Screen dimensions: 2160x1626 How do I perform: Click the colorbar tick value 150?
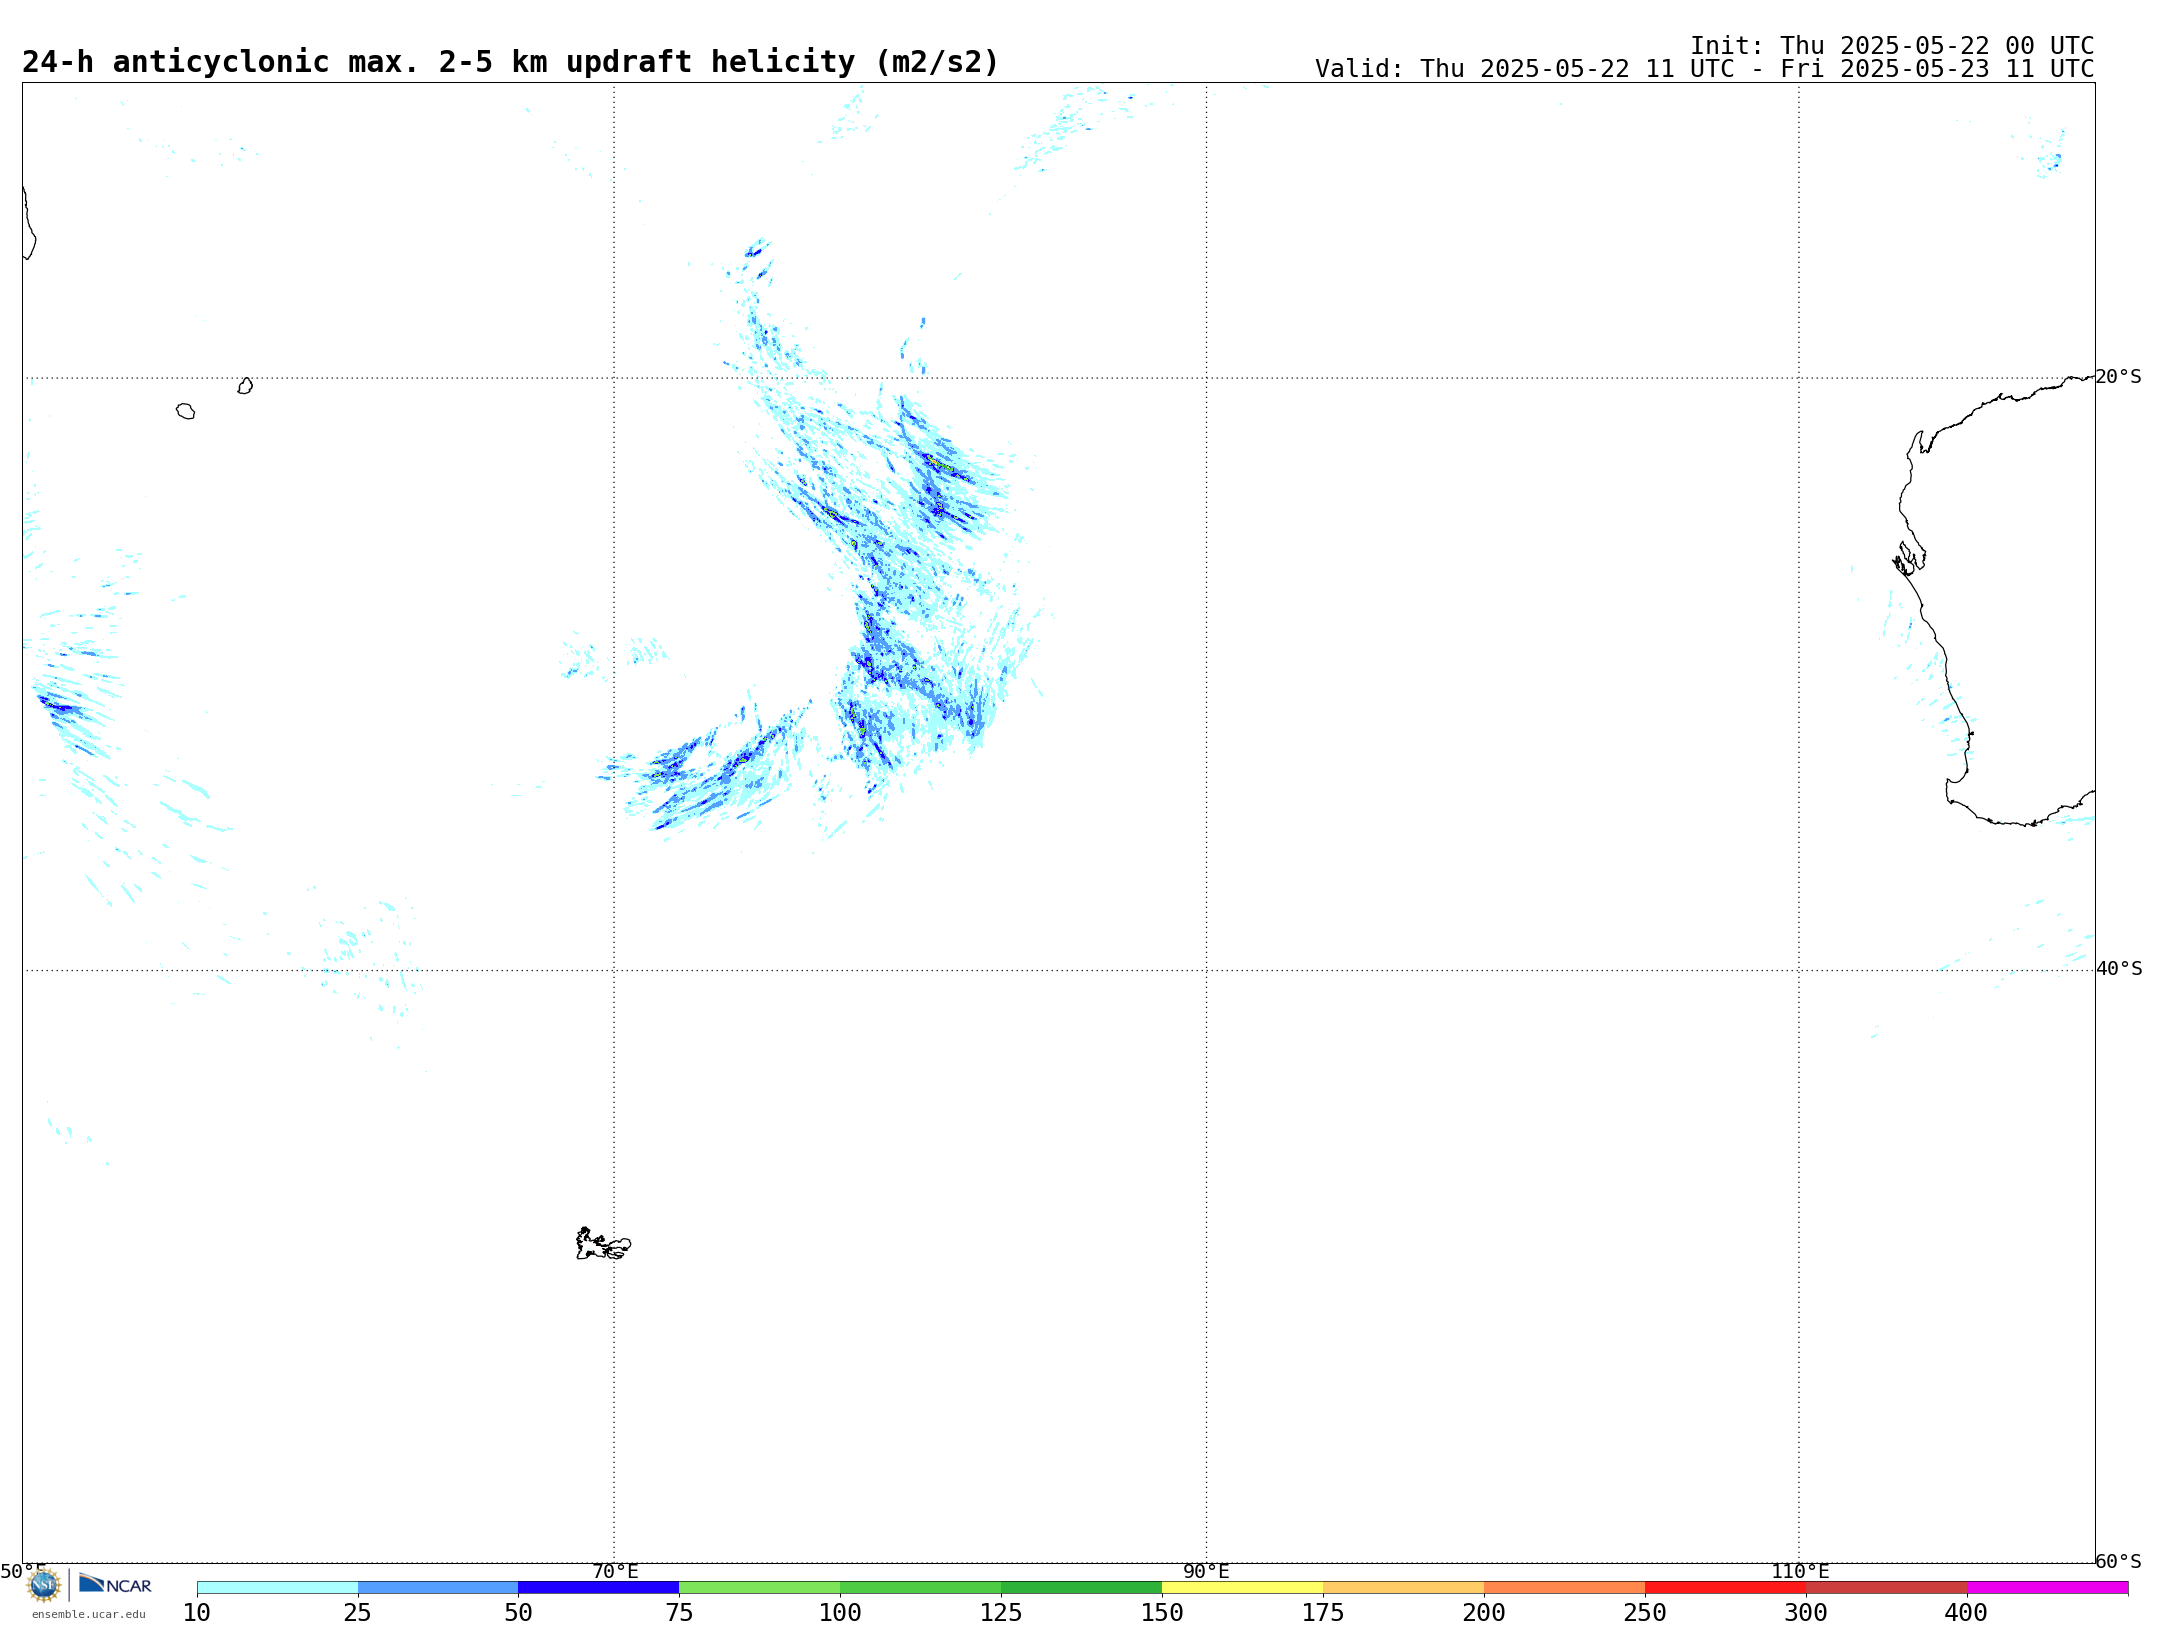(1163, 1613)
